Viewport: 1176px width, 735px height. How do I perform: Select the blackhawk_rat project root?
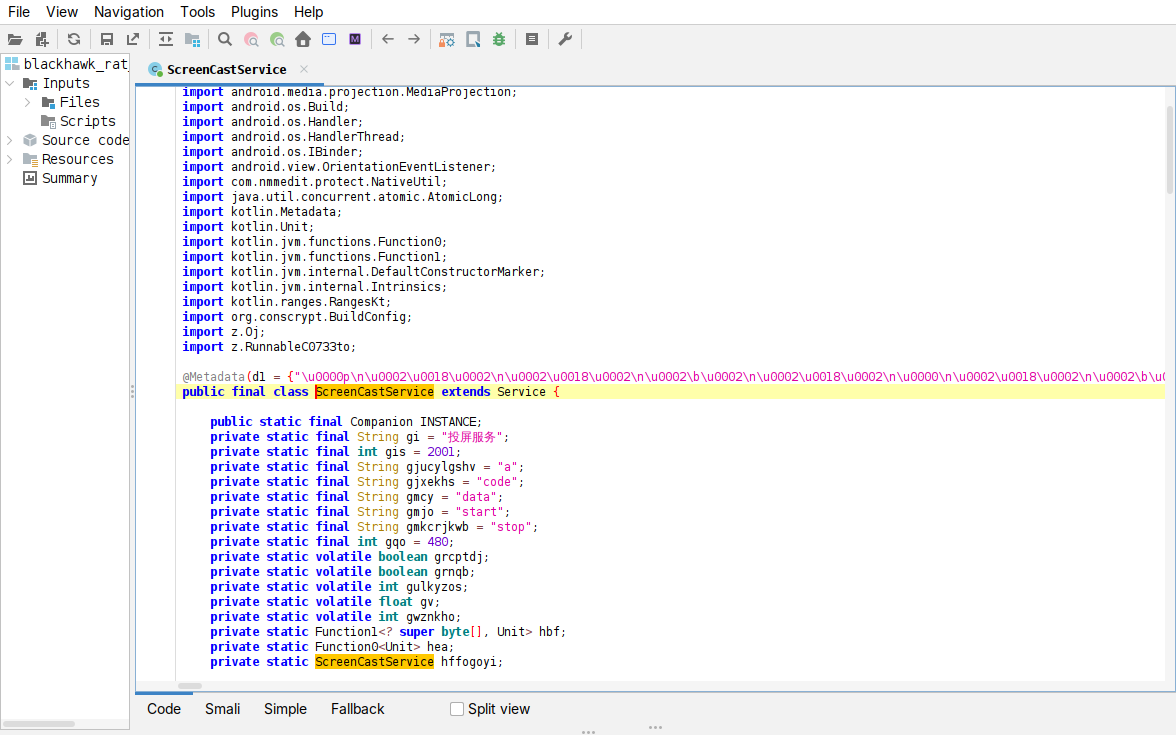(75, 64)
